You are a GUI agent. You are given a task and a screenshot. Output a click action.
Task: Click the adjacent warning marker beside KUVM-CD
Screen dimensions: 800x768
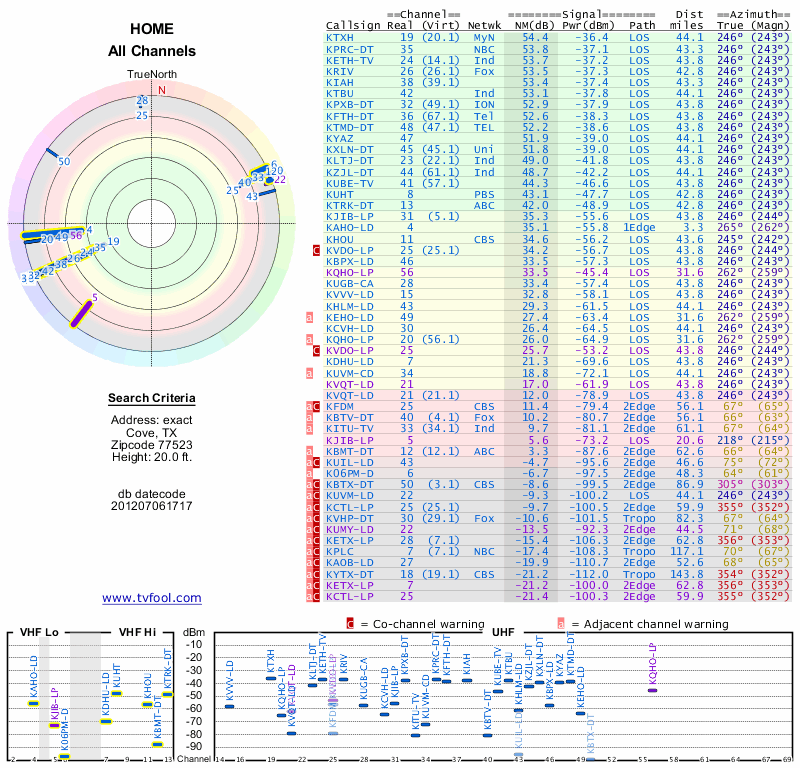tap(309, 374)
